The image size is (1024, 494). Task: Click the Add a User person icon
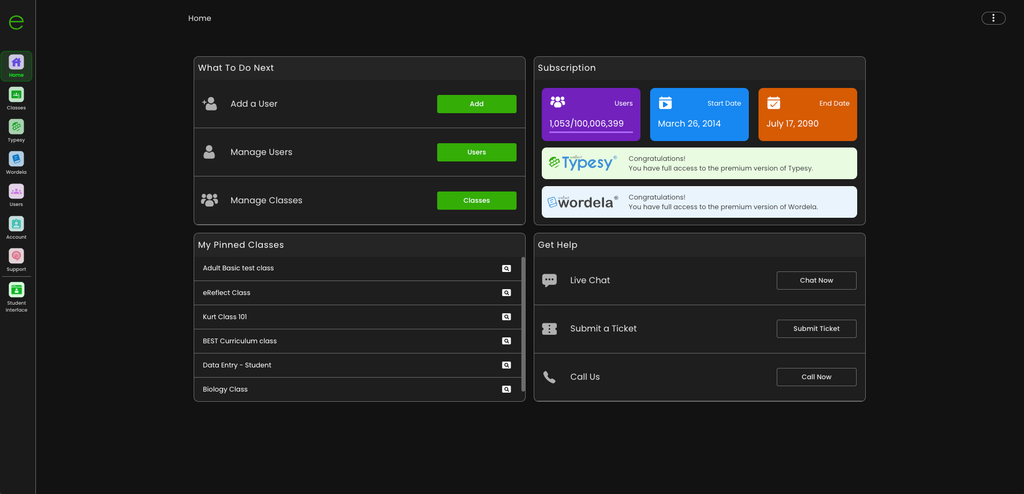pyautogui.click(x=210, y=104)
